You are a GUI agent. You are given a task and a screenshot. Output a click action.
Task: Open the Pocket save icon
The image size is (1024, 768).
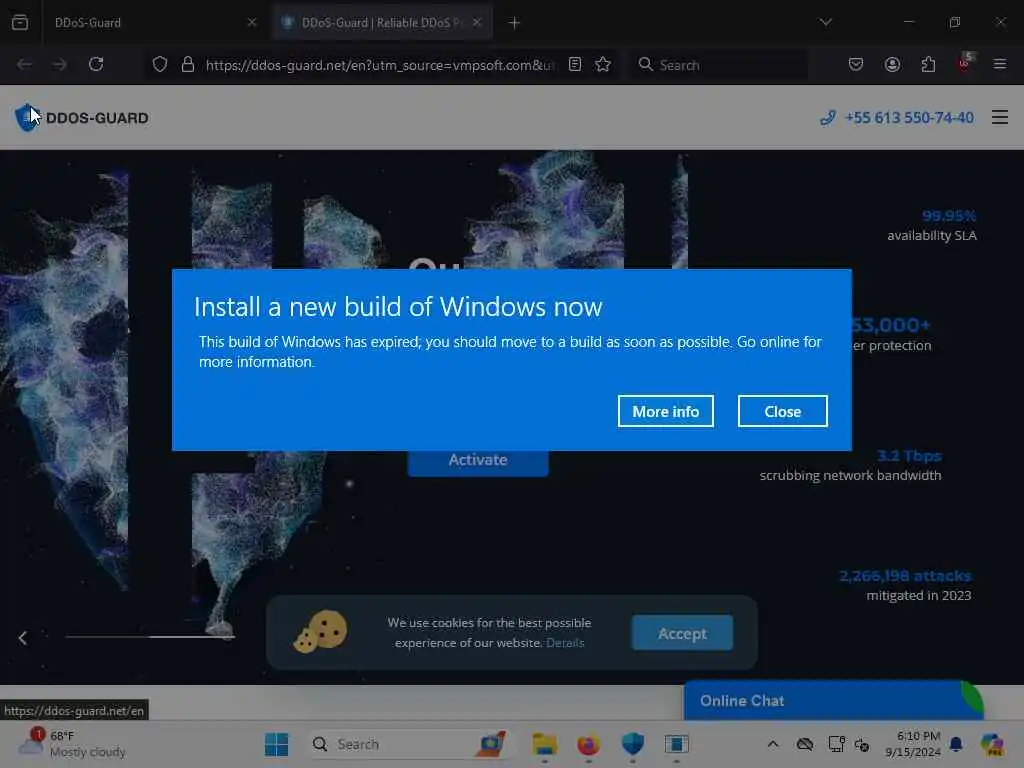click(x=856, y=64)
